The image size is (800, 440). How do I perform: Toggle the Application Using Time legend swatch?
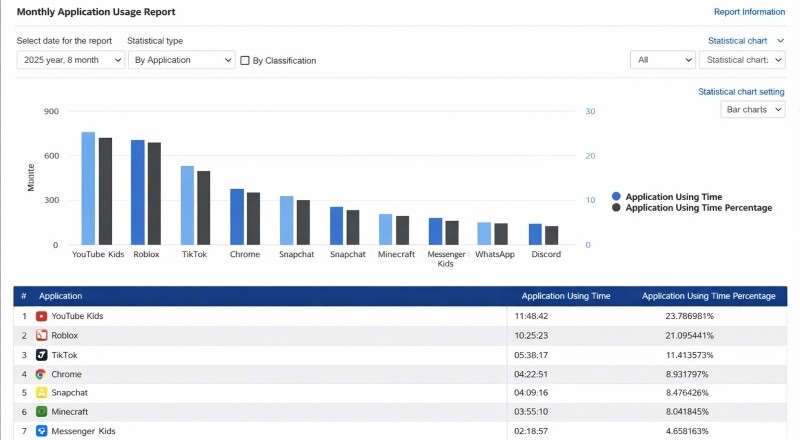point(617,197)
